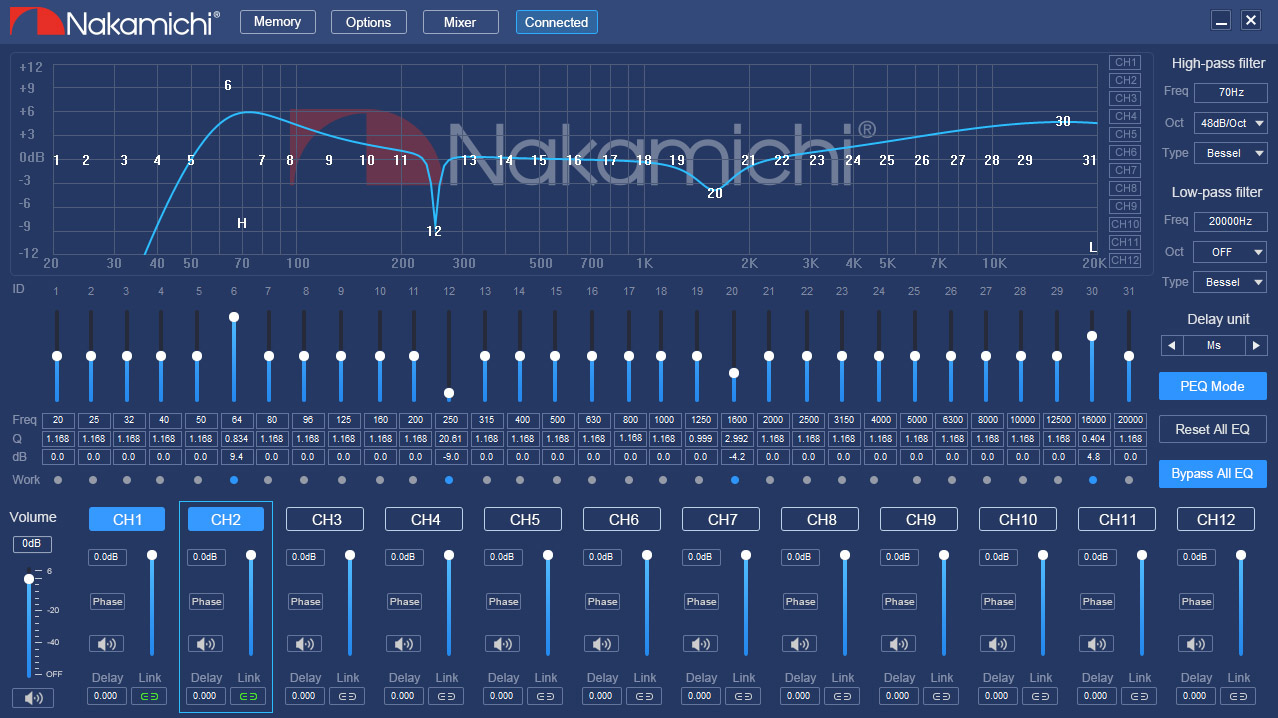
Task: Select CH12 in graph channel list
Action: pyautogui.click(x=1125, y=260)
